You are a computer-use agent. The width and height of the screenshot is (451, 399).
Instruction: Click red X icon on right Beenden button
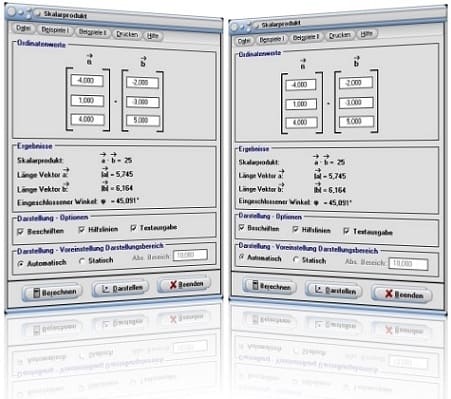tap(389, 293)
